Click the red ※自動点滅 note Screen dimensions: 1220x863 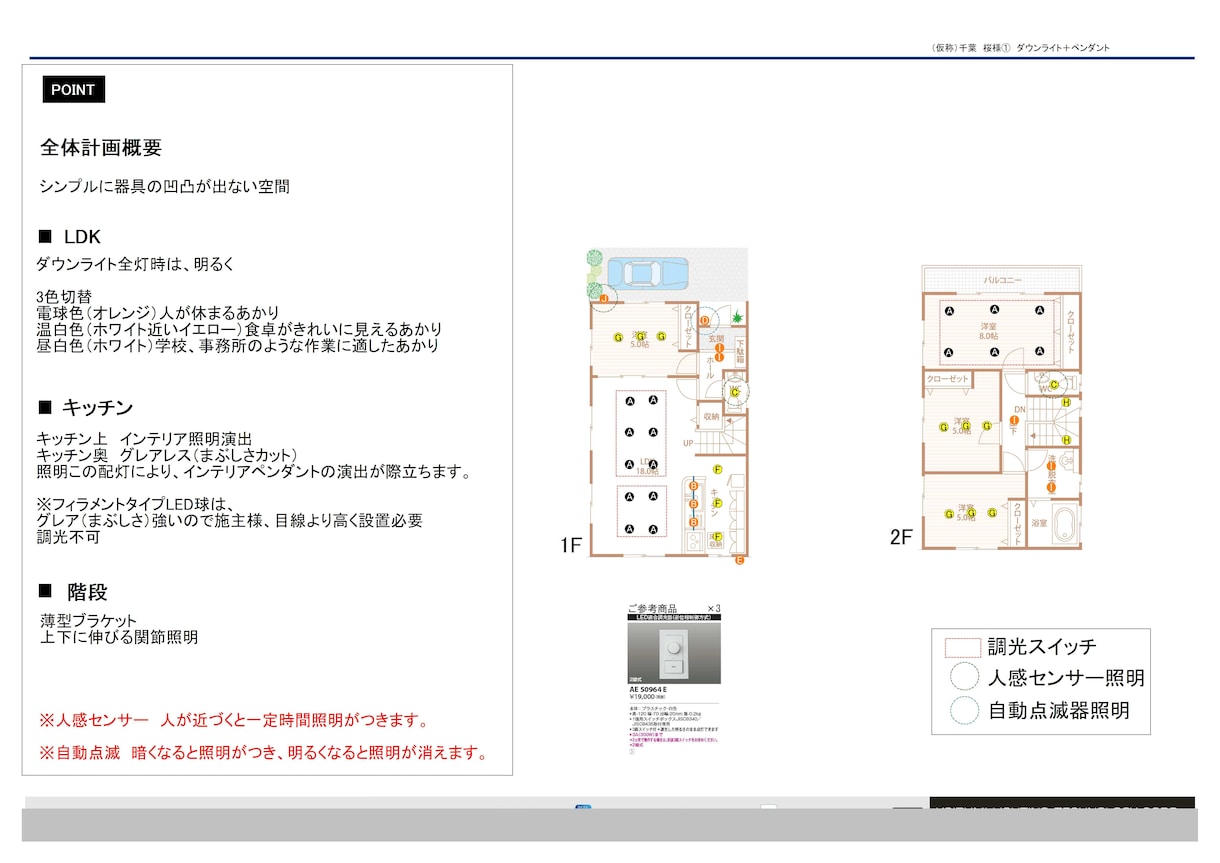(263, 753)
